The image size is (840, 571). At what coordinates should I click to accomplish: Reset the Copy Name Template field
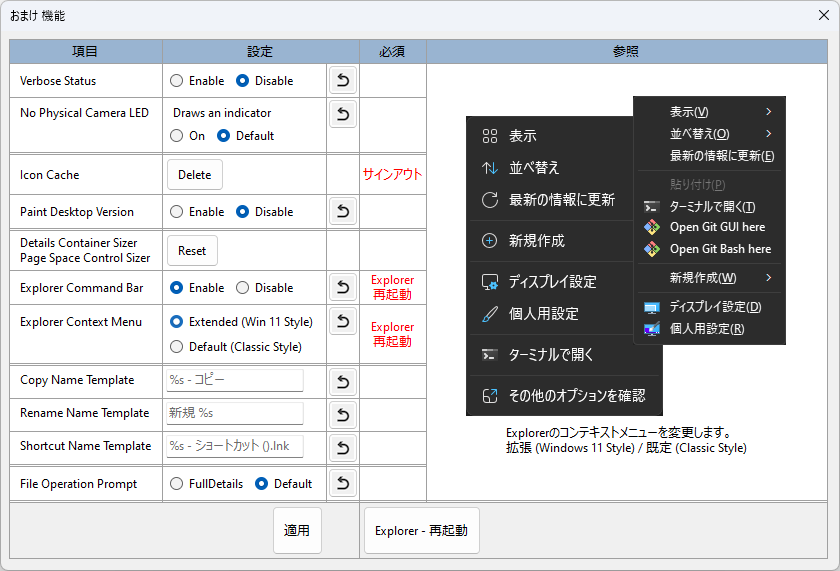(343, 381)
